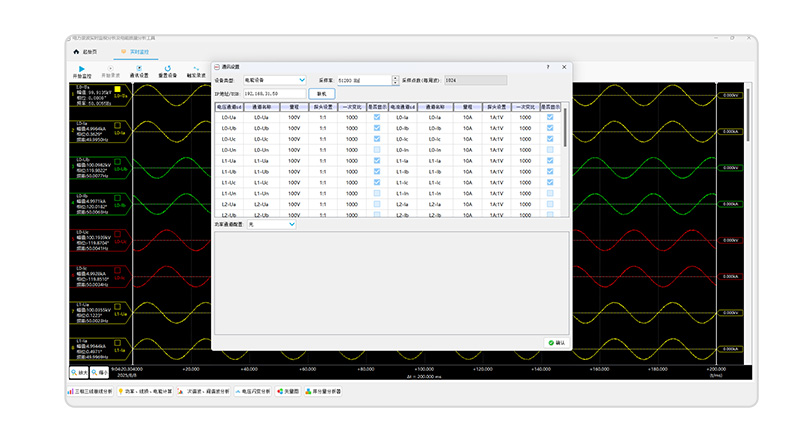Image resolution: width=810 pixels, height=440 pixels.
Task: Click the 放大 zoom-in magnifier button
Action: coord(78,371)
